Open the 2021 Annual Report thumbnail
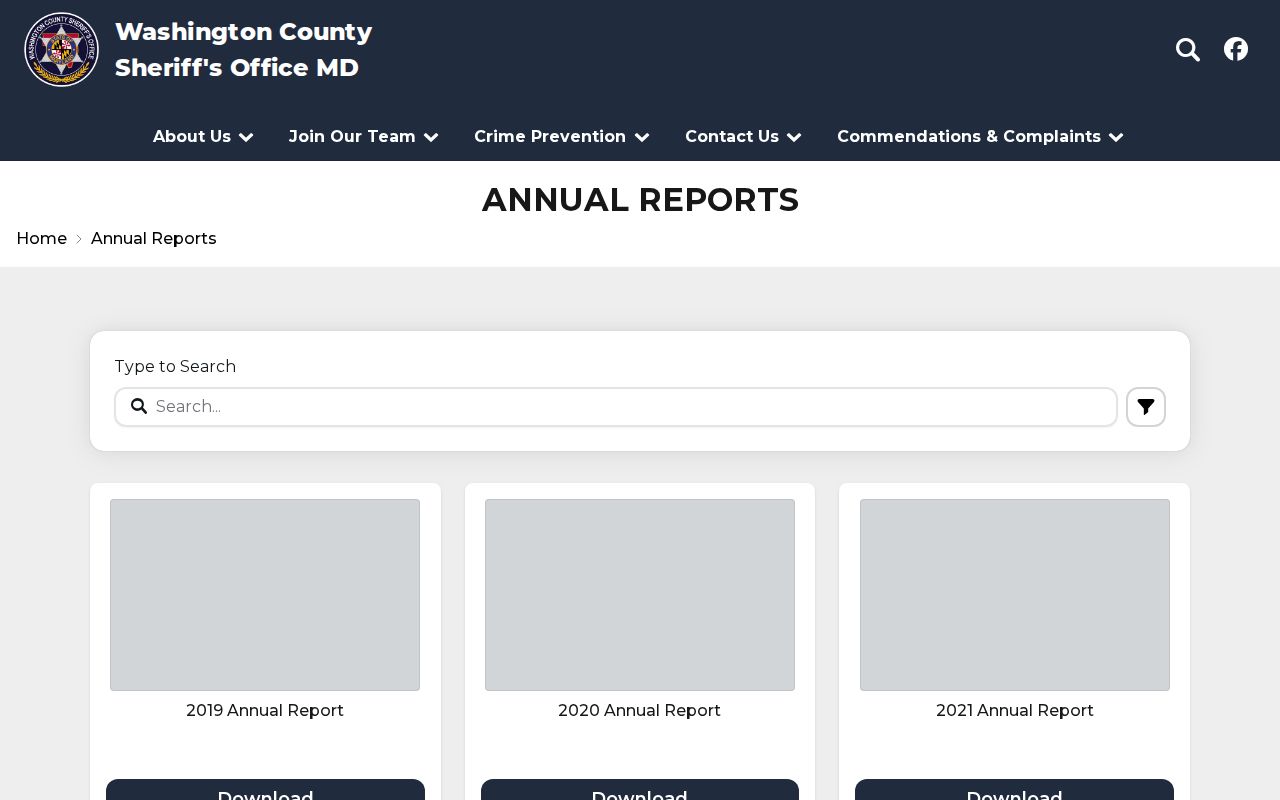The height and width of the screenshot is (800, 1280). (x=1015, y=595)
